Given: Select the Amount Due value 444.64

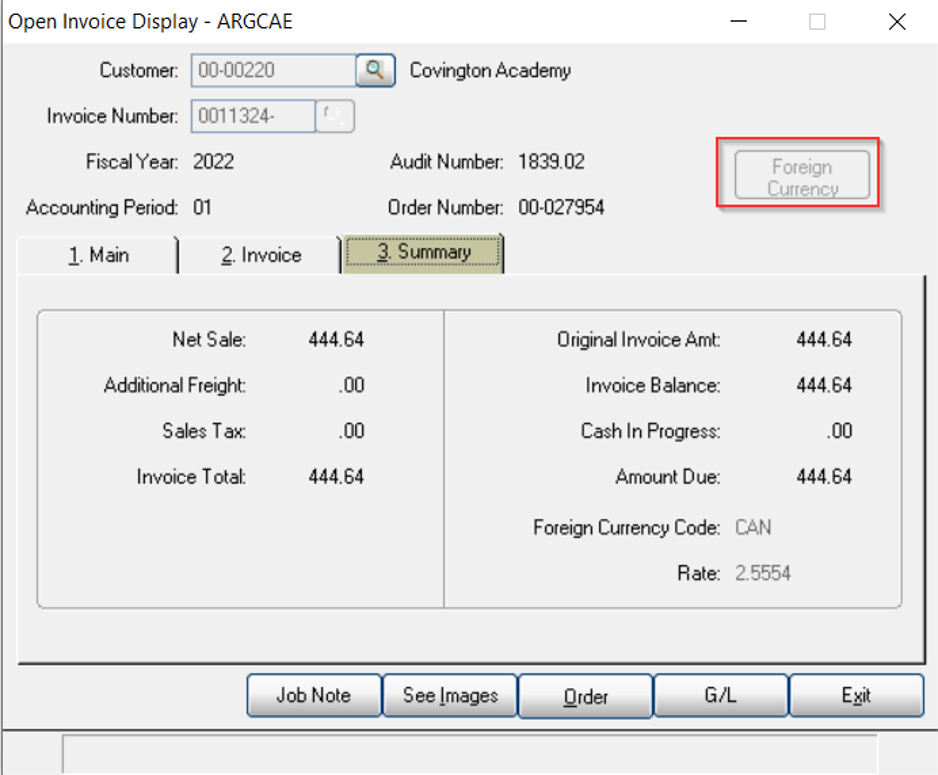Looking at the screenshot, I should pos(824,477).
